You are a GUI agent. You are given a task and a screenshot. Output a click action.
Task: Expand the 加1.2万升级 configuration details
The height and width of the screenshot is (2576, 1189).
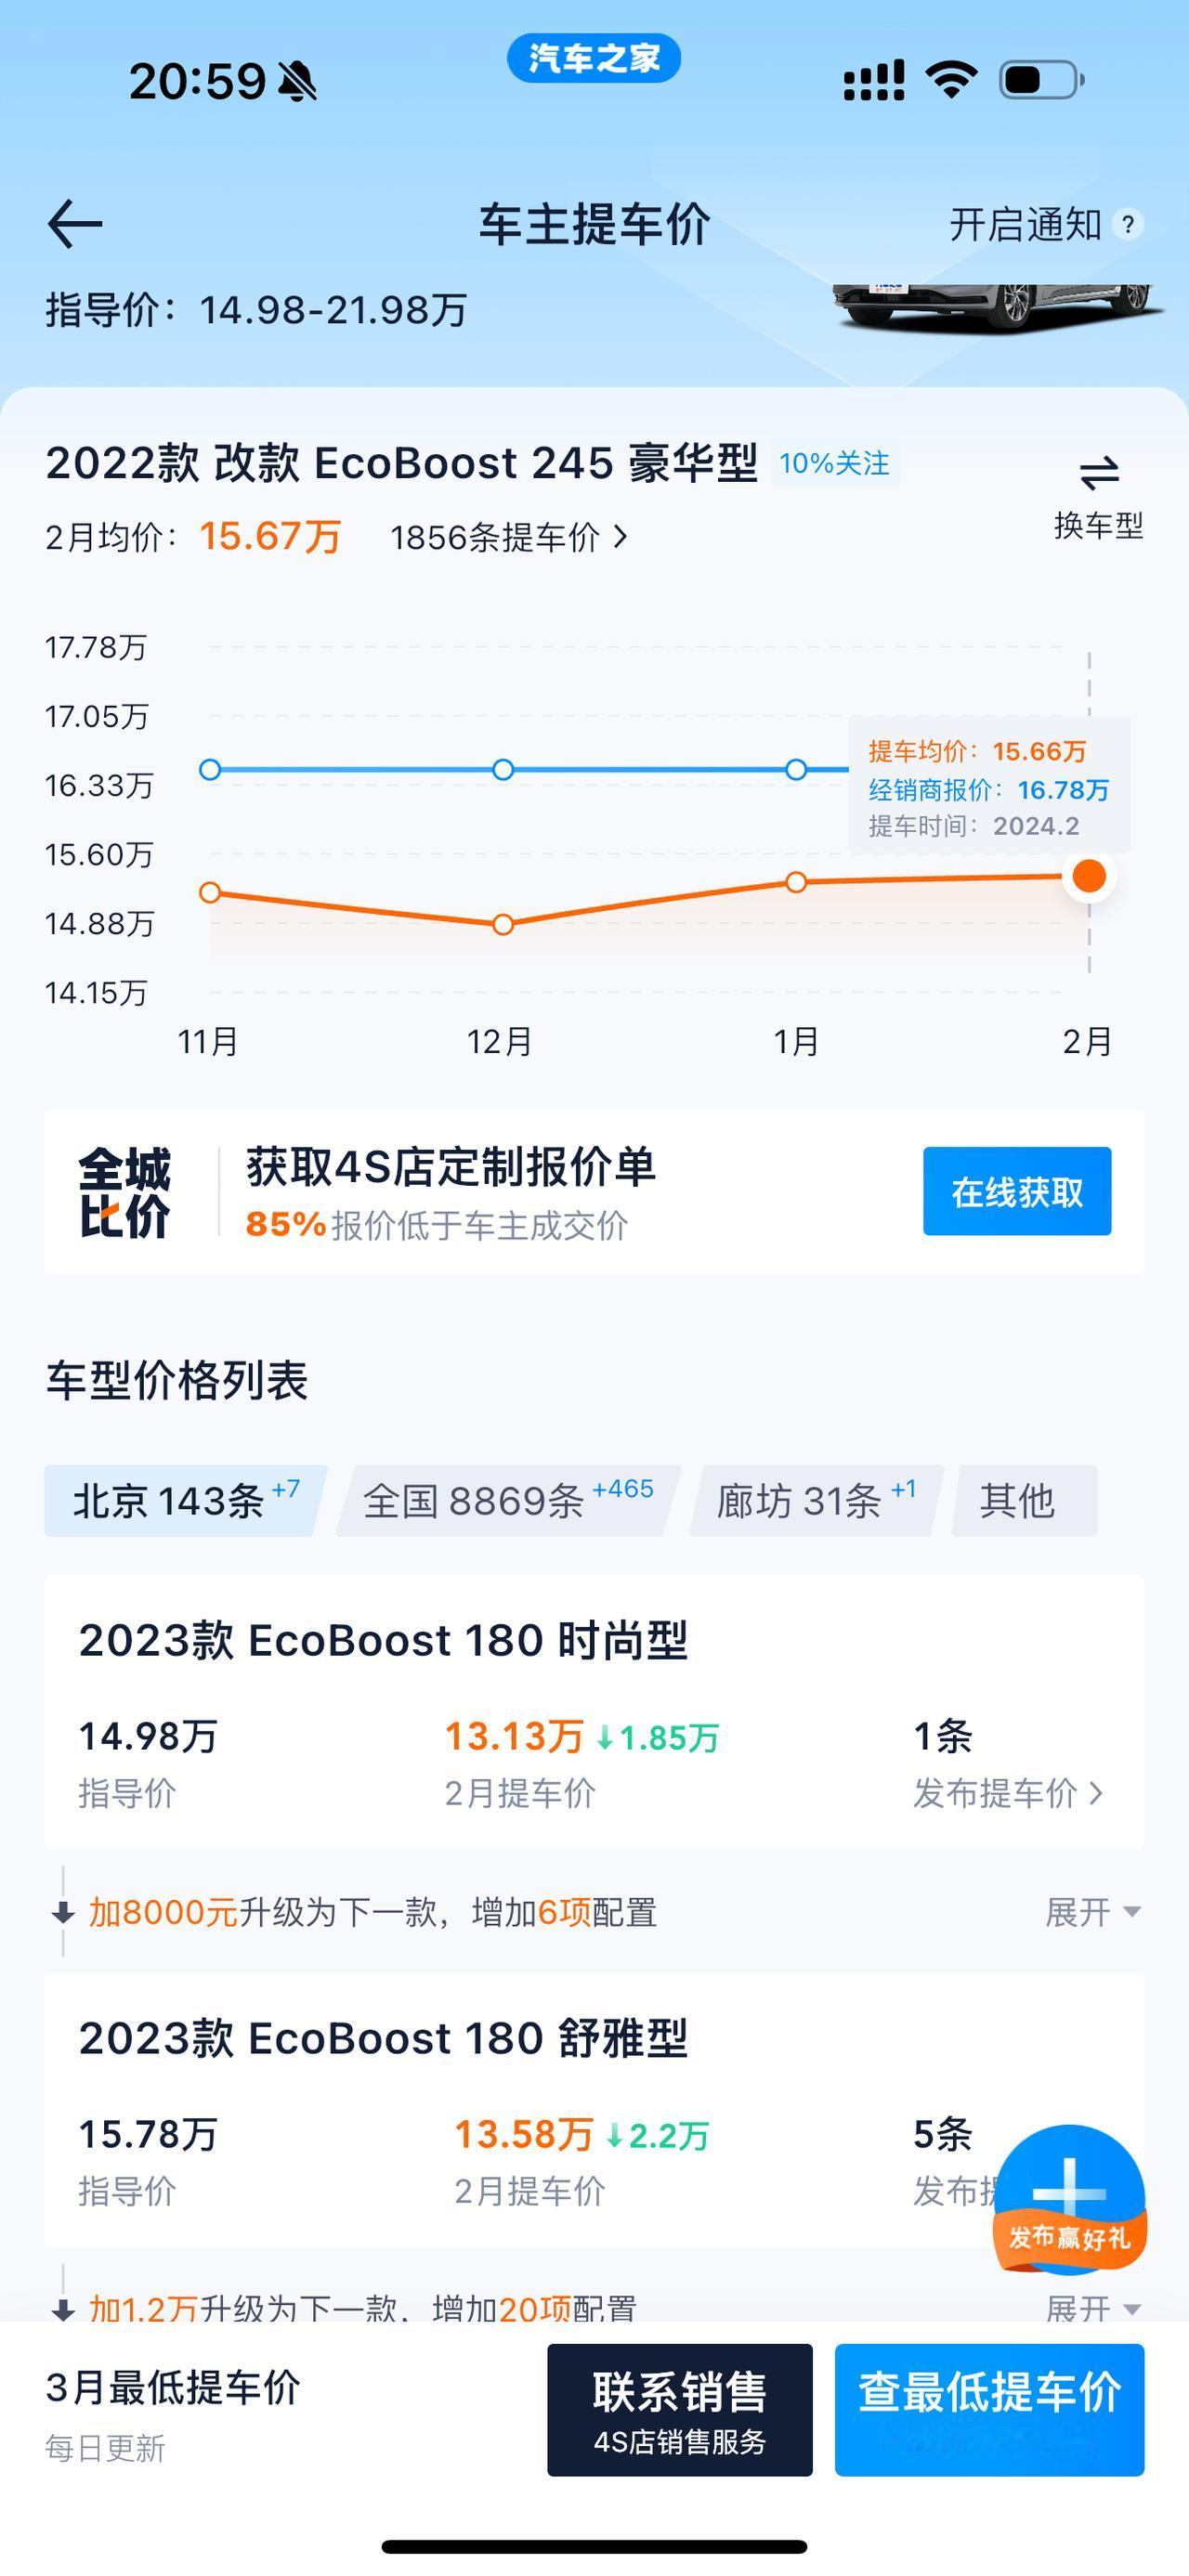click(x=1092, y=2308)
